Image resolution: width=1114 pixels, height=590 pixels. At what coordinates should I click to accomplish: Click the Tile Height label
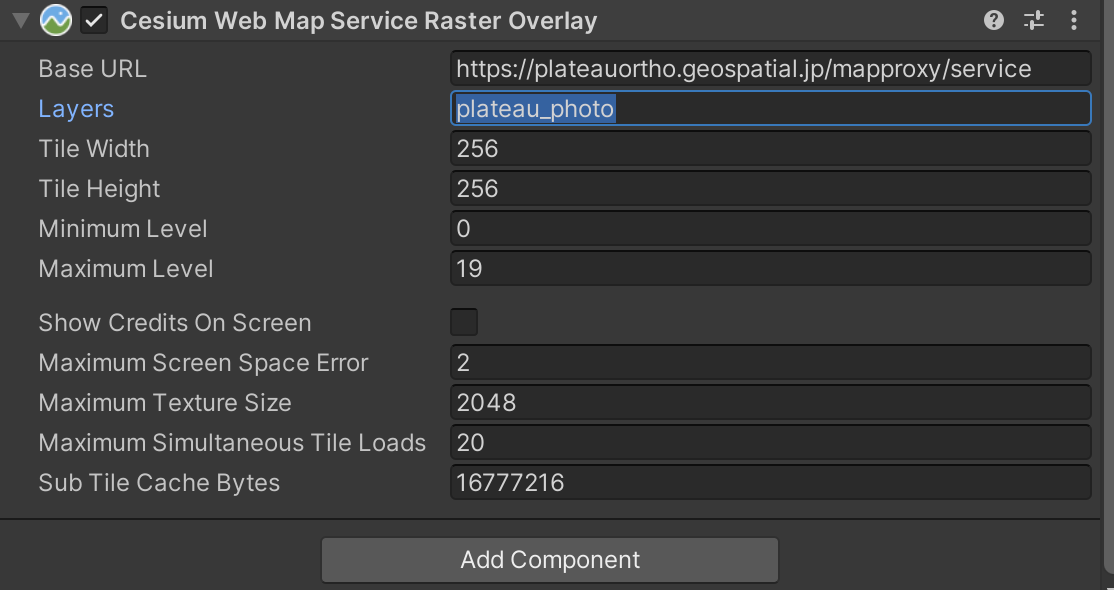point(99,188)
